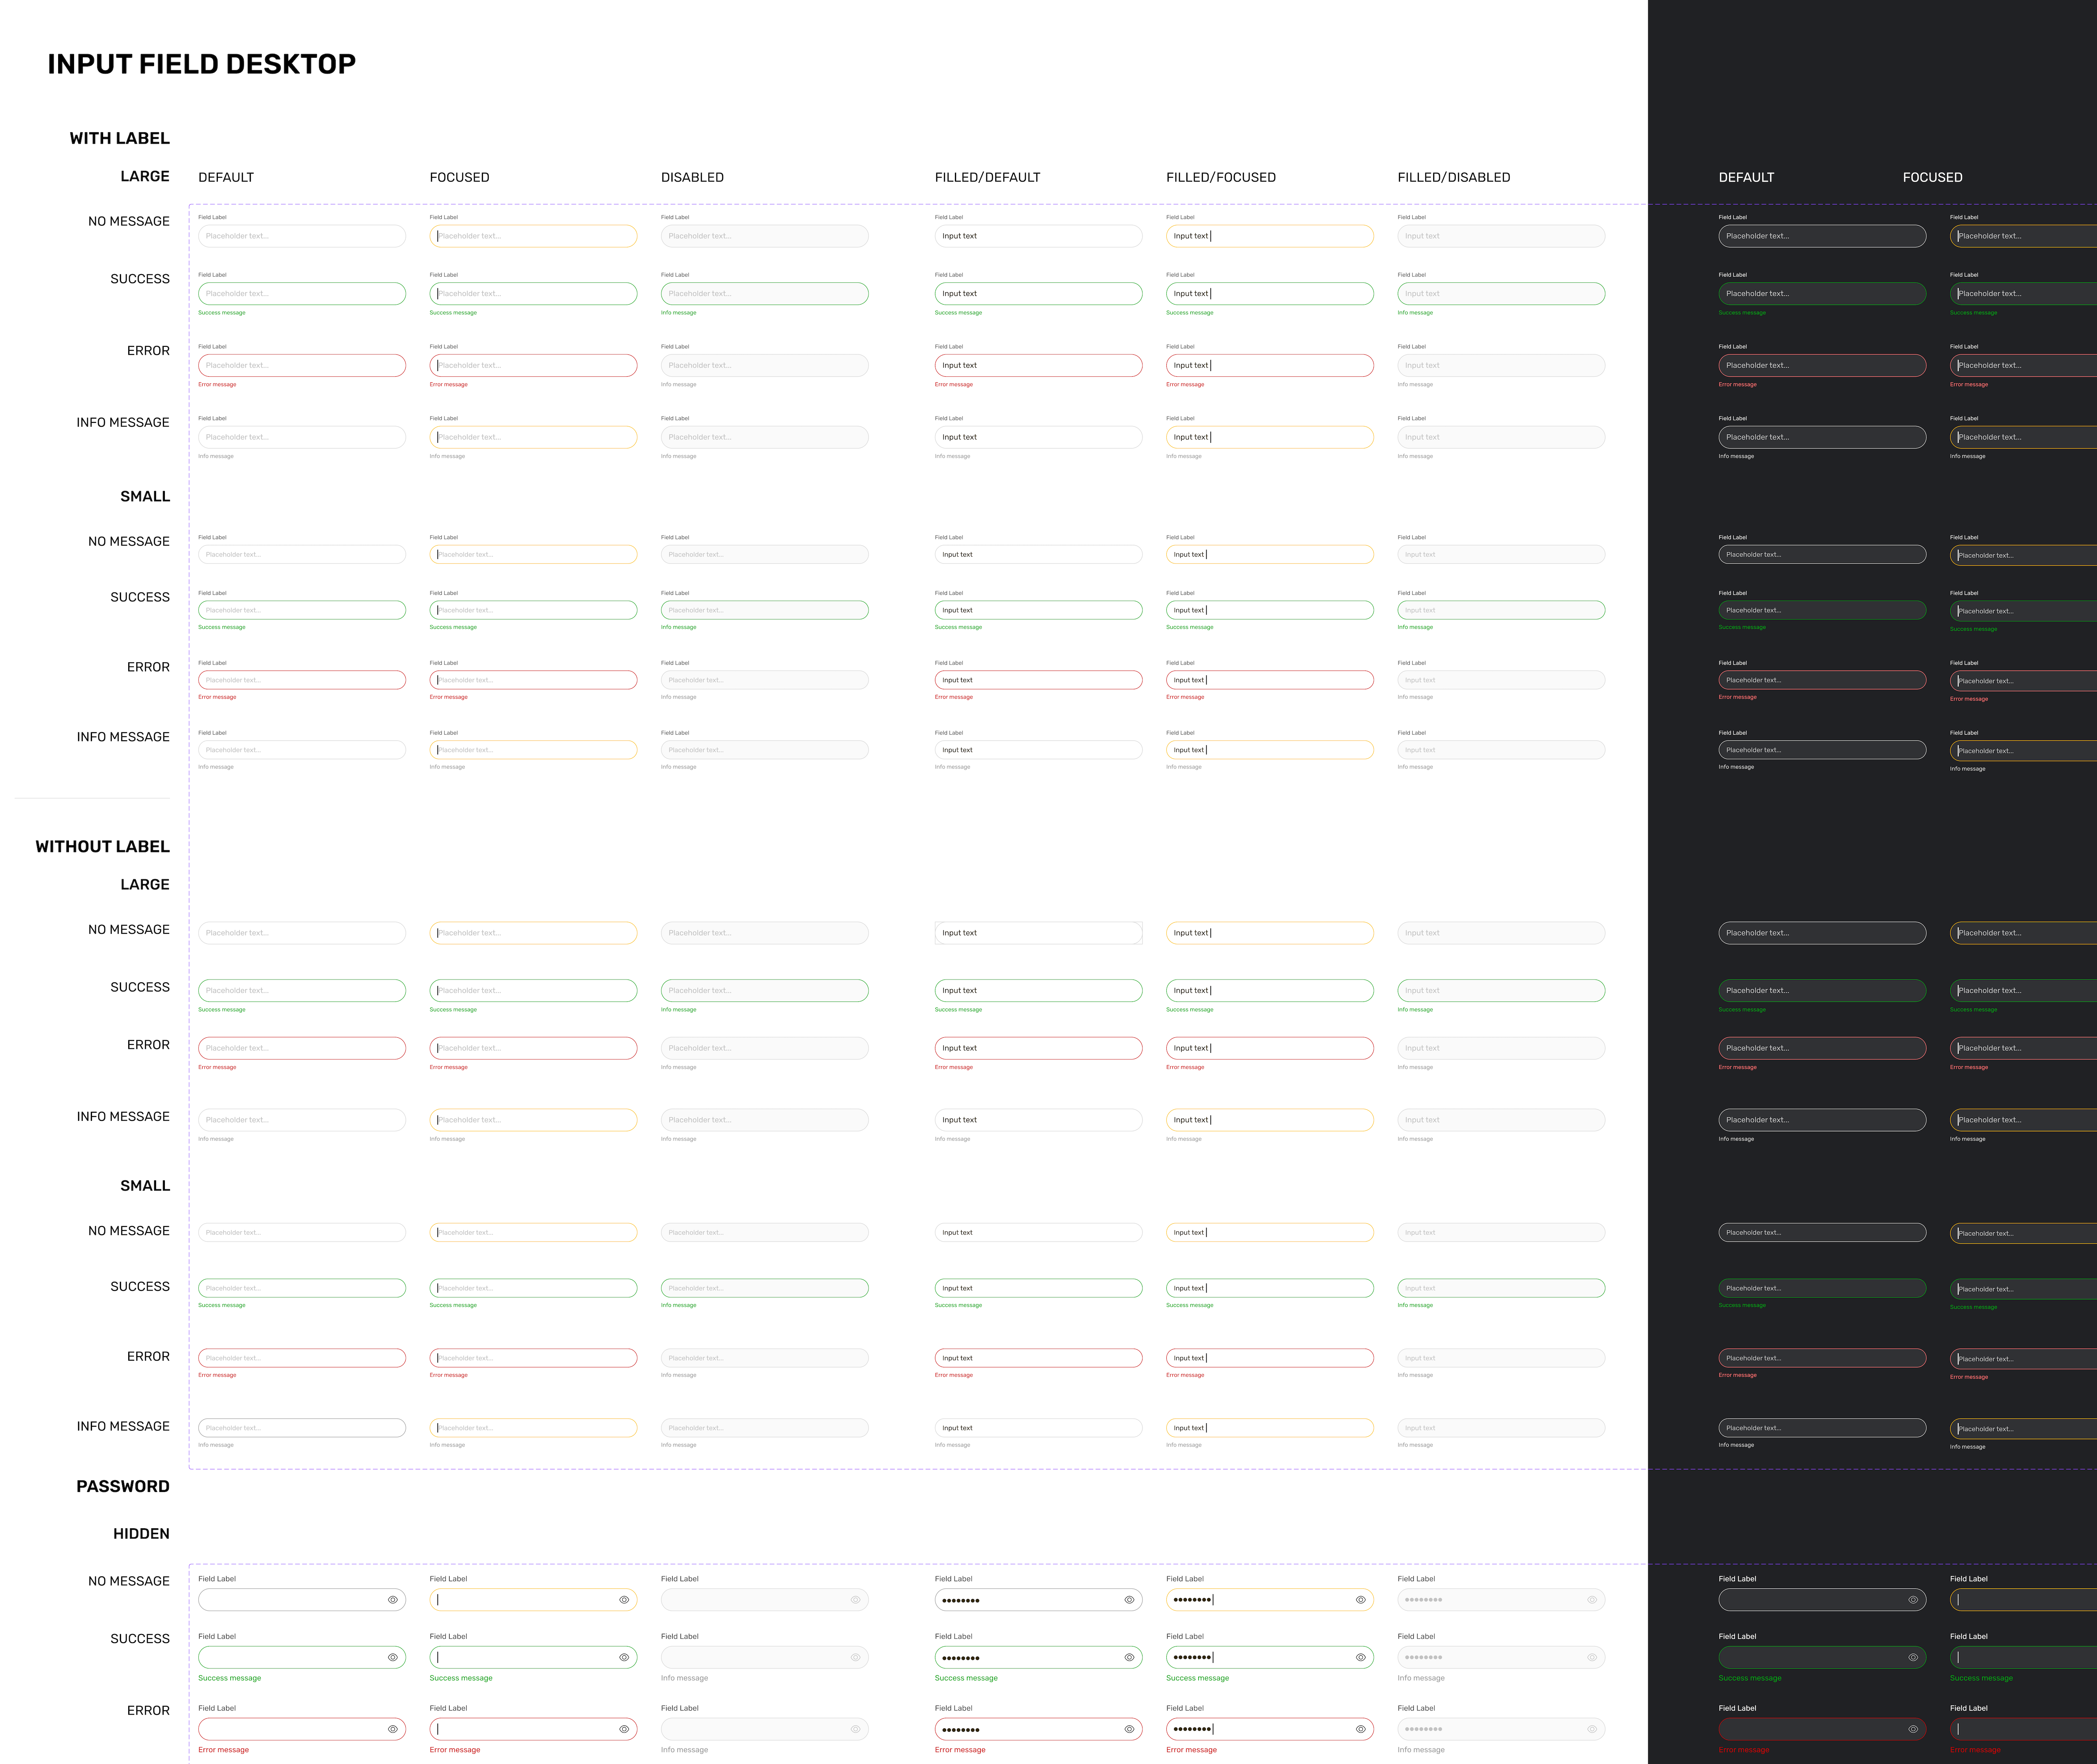The height and width of the screenshot is (1764, 2097).
Task: Click With Label small Success Default input
Action: (302, 610)
